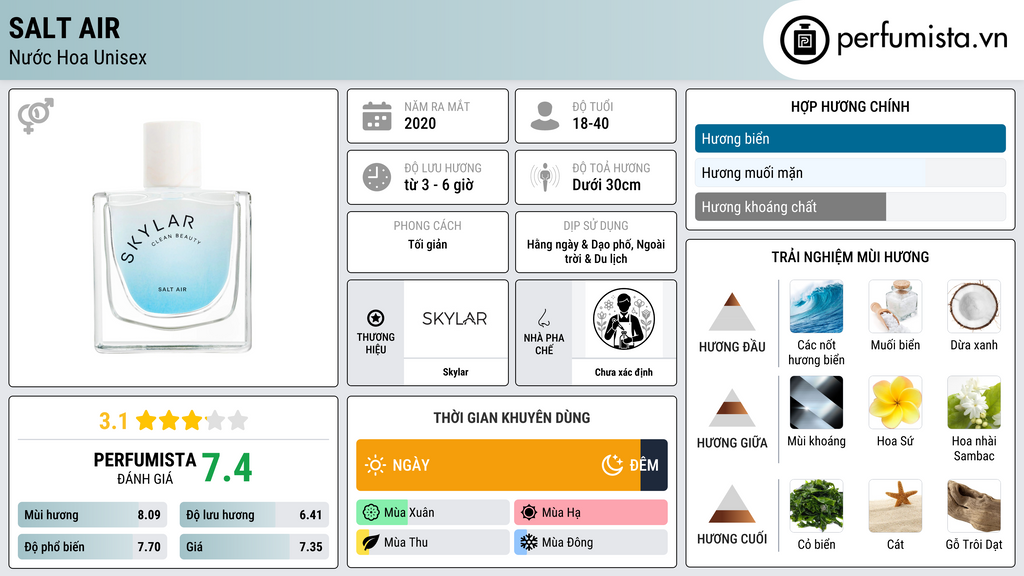This screenshot has height=576, width=1024.
Task: Click the Mùa Xuân season tag
Action: click(433, 513)
